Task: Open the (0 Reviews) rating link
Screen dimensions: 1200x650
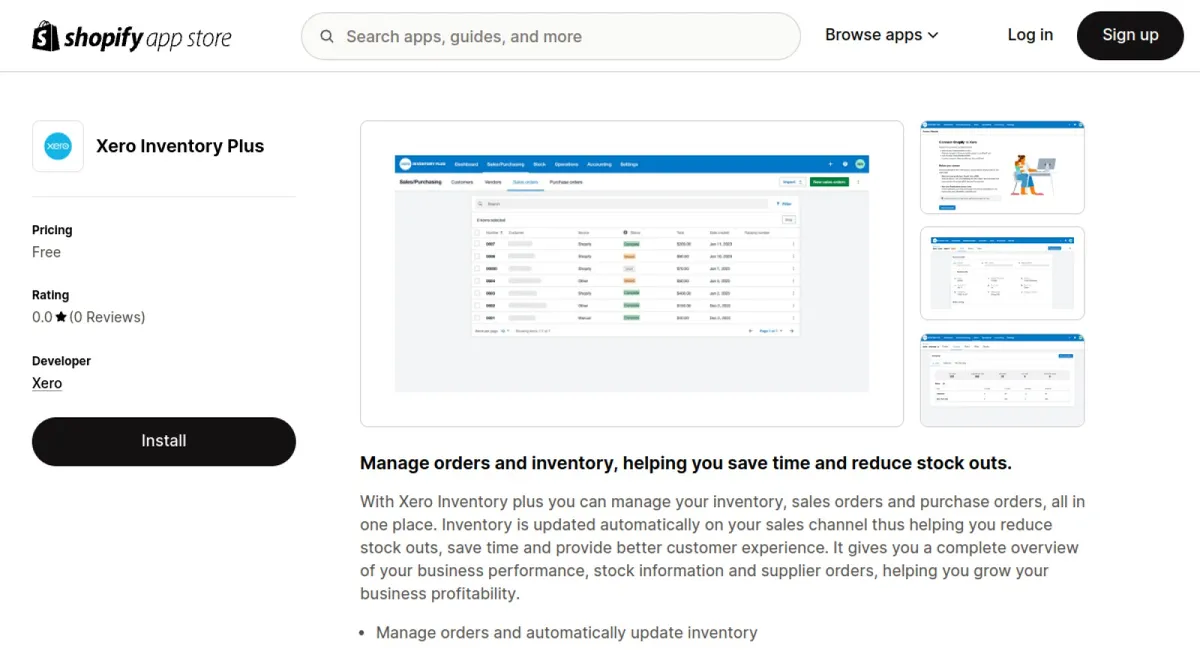Action: pyautogui.click(x=107, y=317)
